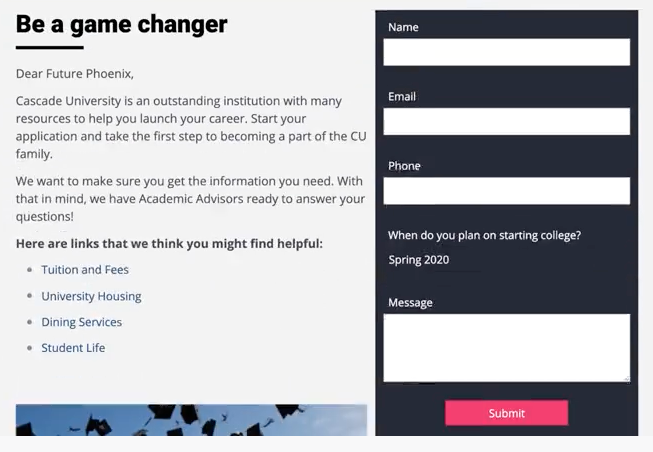Open the Tuition and Fees link

(85, 270)
